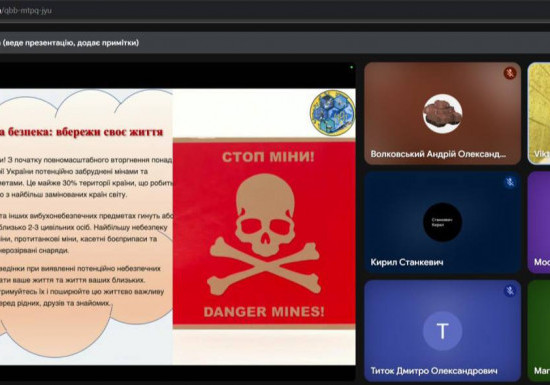Click the skull and crossbones symbol

pos(264,234)
